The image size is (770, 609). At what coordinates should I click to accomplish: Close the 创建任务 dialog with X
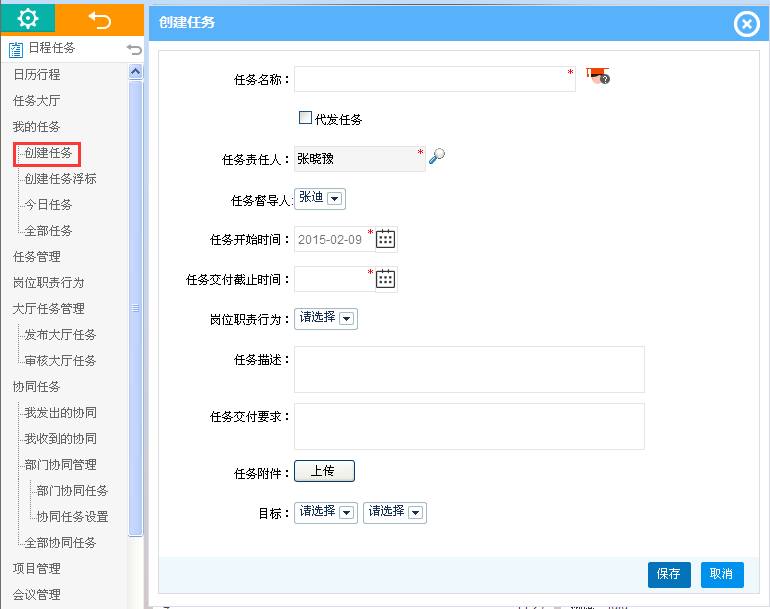pyautogui.click(x=747, y=24)
